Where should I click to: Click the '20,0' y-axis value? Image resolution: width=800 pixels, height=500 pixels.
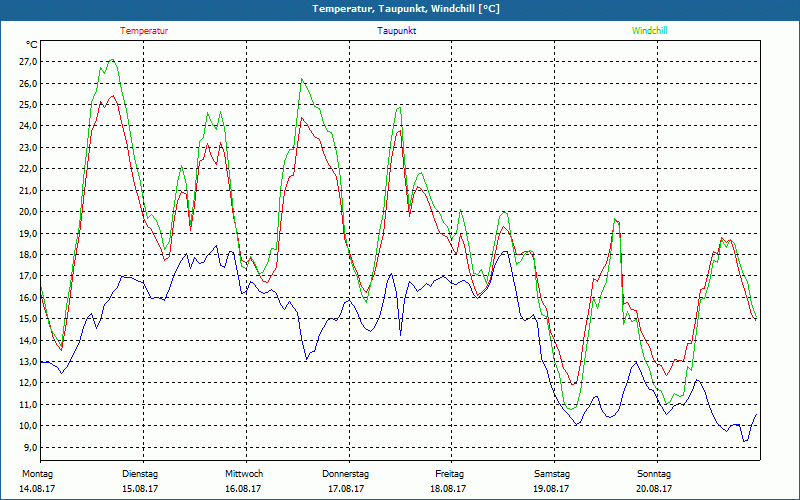(29, 212)
